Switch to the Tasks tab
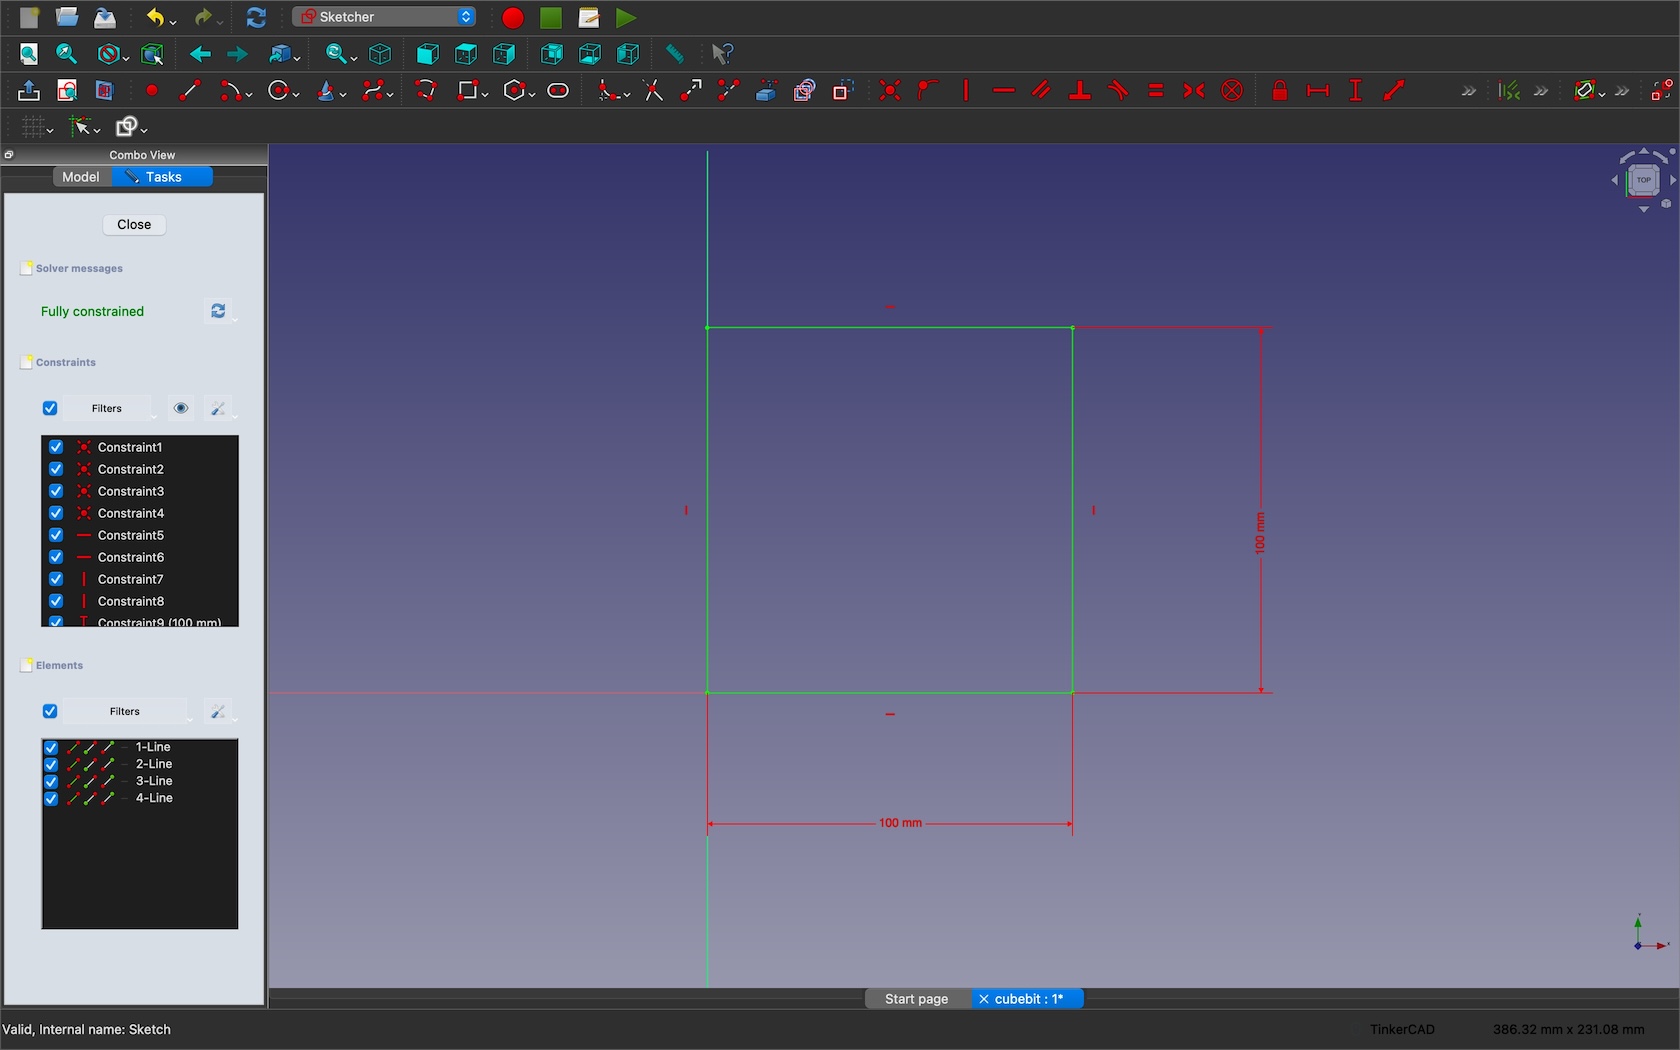 coord(163,177)
